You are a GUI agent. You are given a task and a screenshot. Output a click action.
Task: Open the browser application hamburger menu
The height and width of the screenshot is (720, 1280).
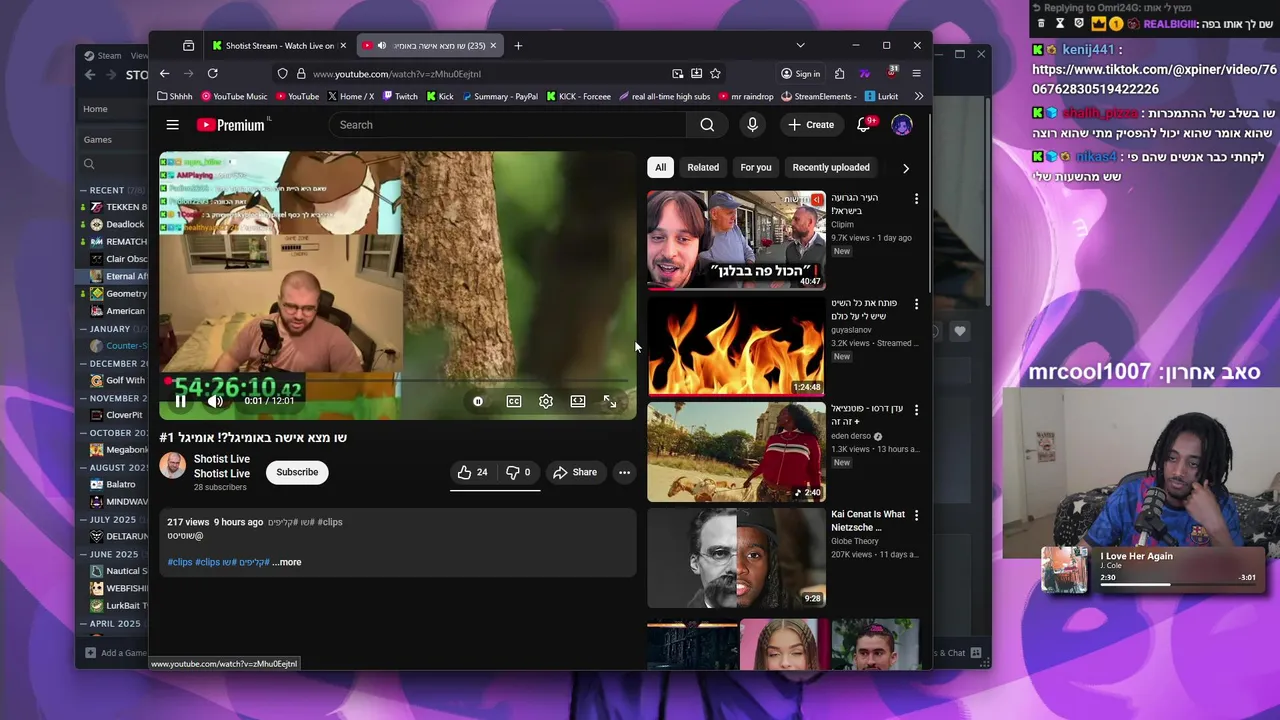click(916, 73)
